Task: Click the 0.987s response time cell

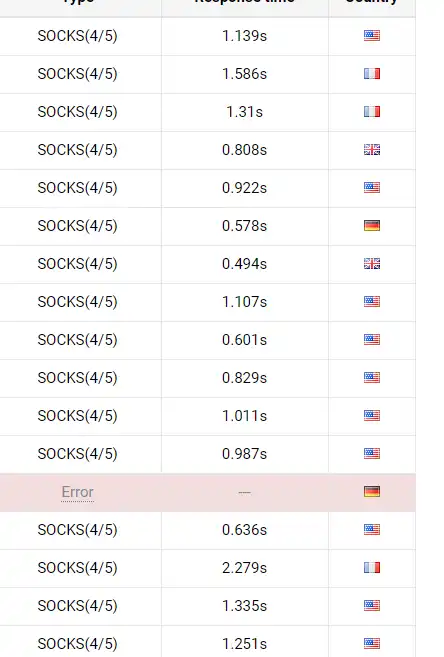Action: (x=245, y=454)
